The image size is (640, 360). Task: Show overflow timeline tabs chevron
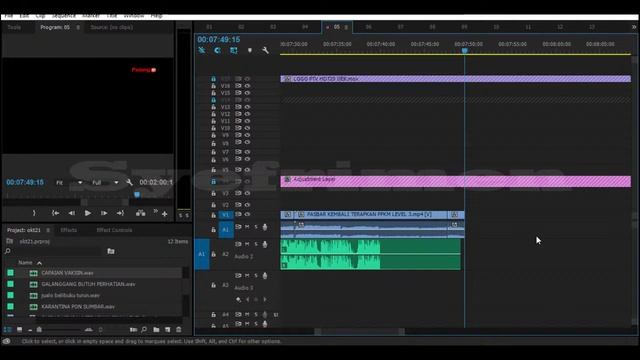click(634, 27)
